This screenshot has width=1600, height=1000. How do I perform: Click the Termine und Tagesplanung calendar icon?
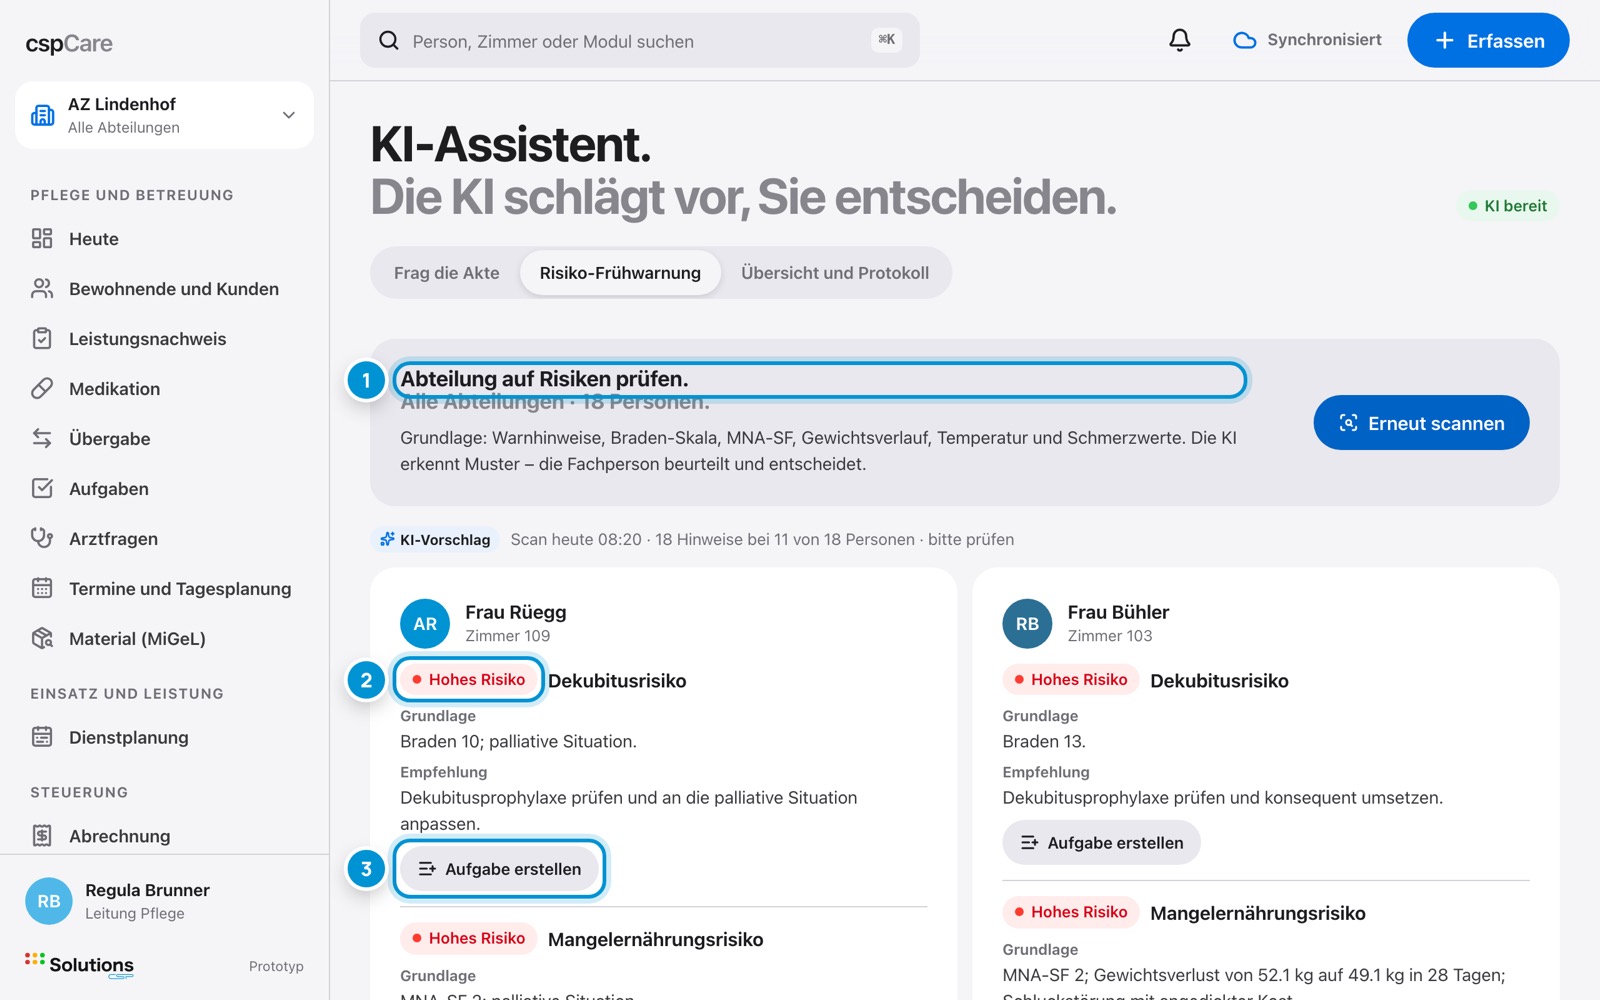(42, 588)
